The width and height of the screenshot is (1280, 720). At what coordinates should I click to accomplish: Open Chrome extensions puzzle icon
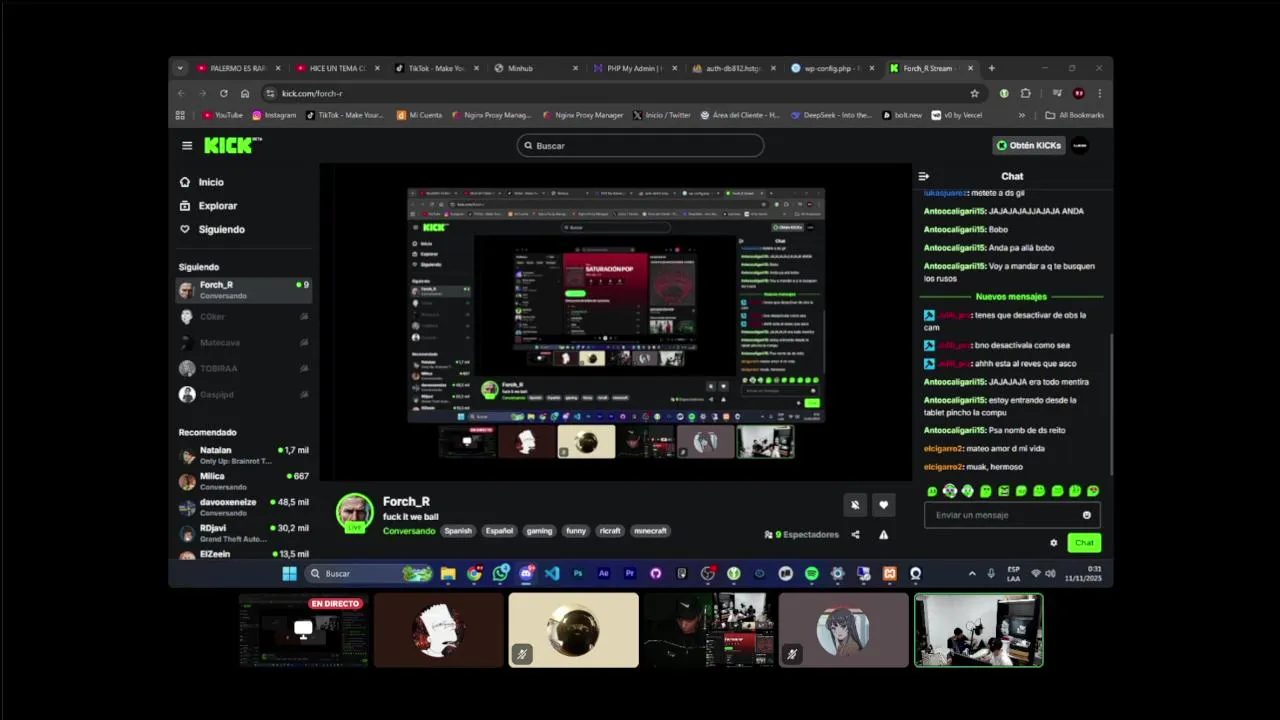coord(1025,93)
